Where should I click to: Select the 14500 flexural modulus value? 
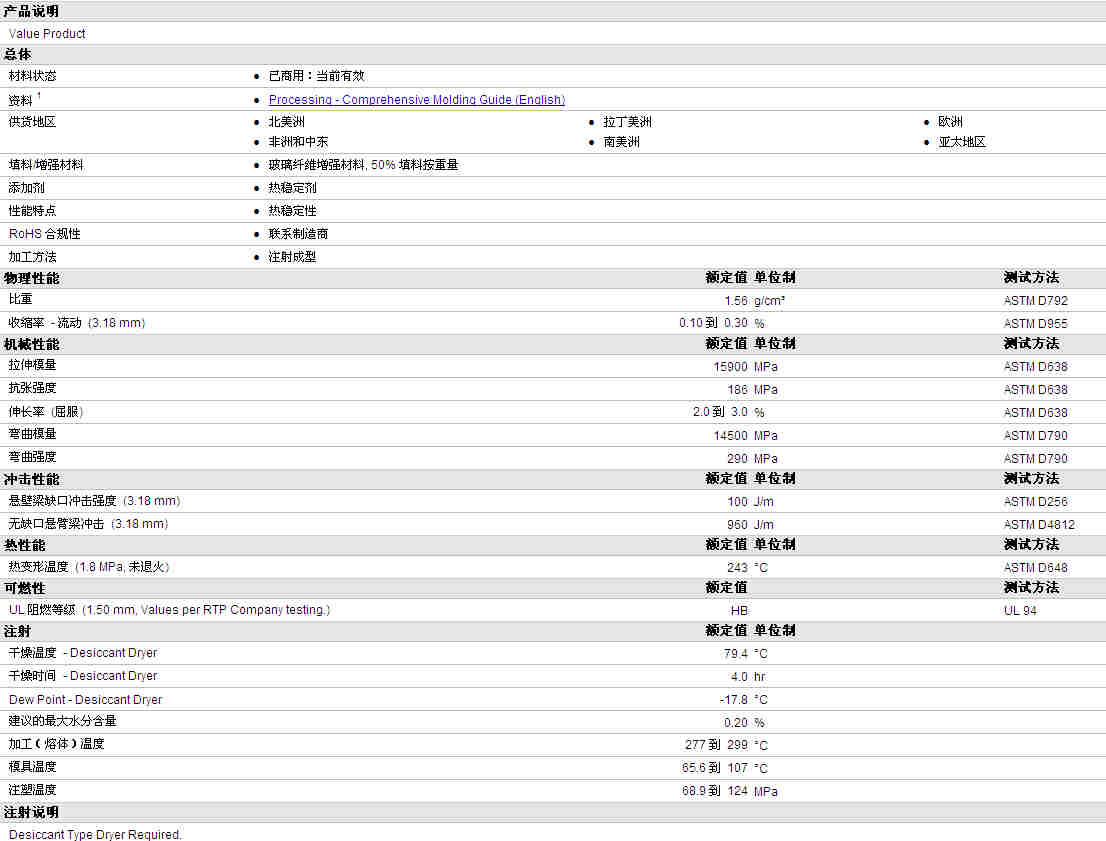tap(730, 435)
